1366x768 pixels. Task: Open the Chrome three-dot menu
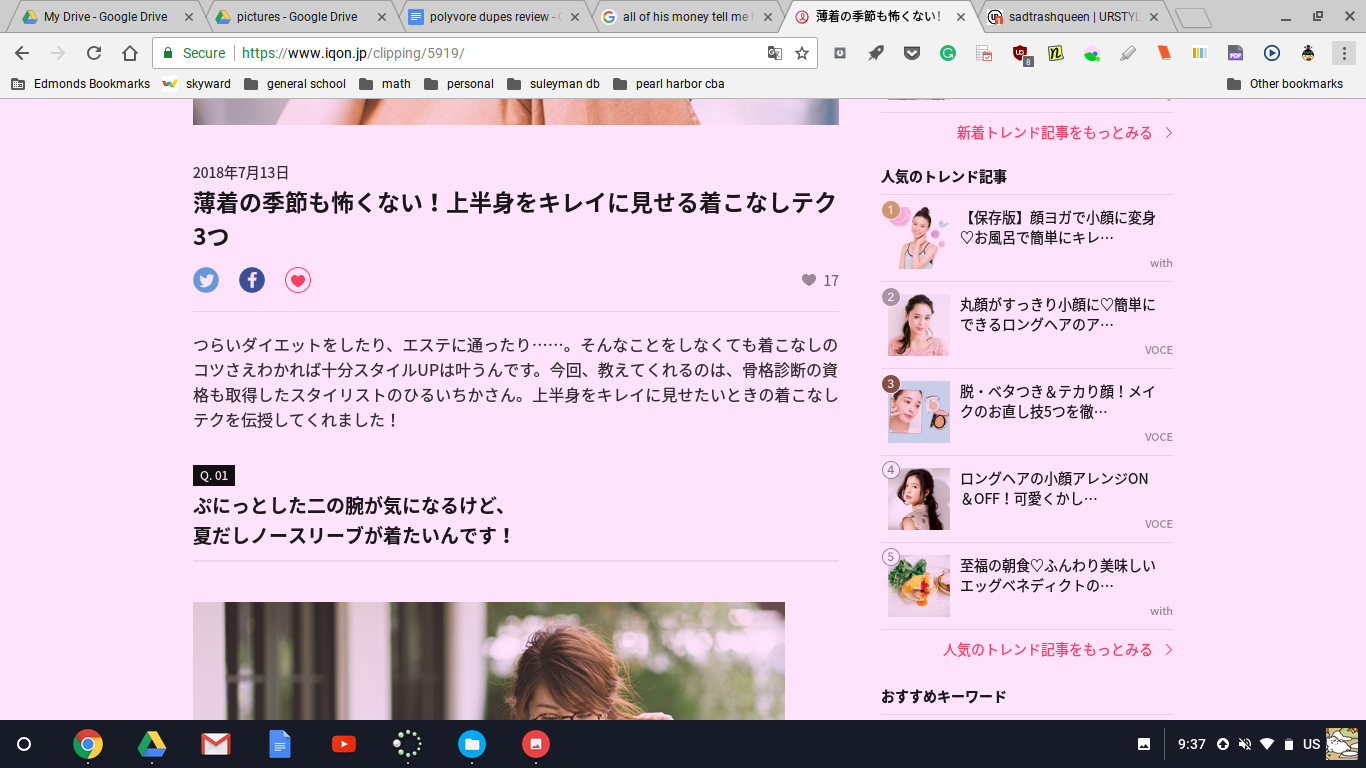[1344, 53]
